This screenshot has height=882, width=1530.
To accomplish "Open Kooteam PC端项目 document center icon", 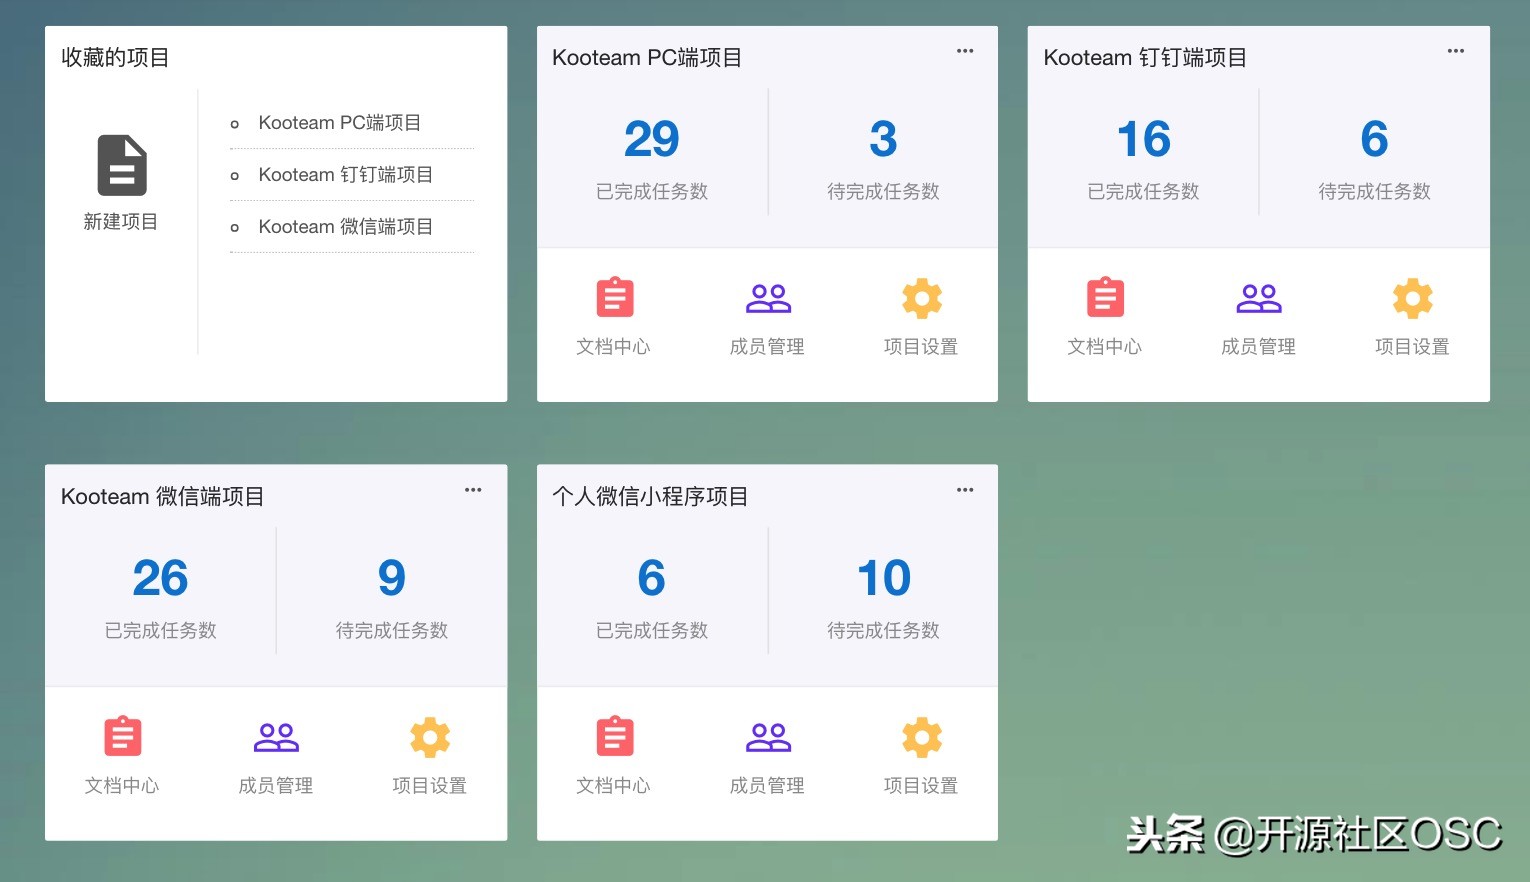I will [x=615, y=297].
